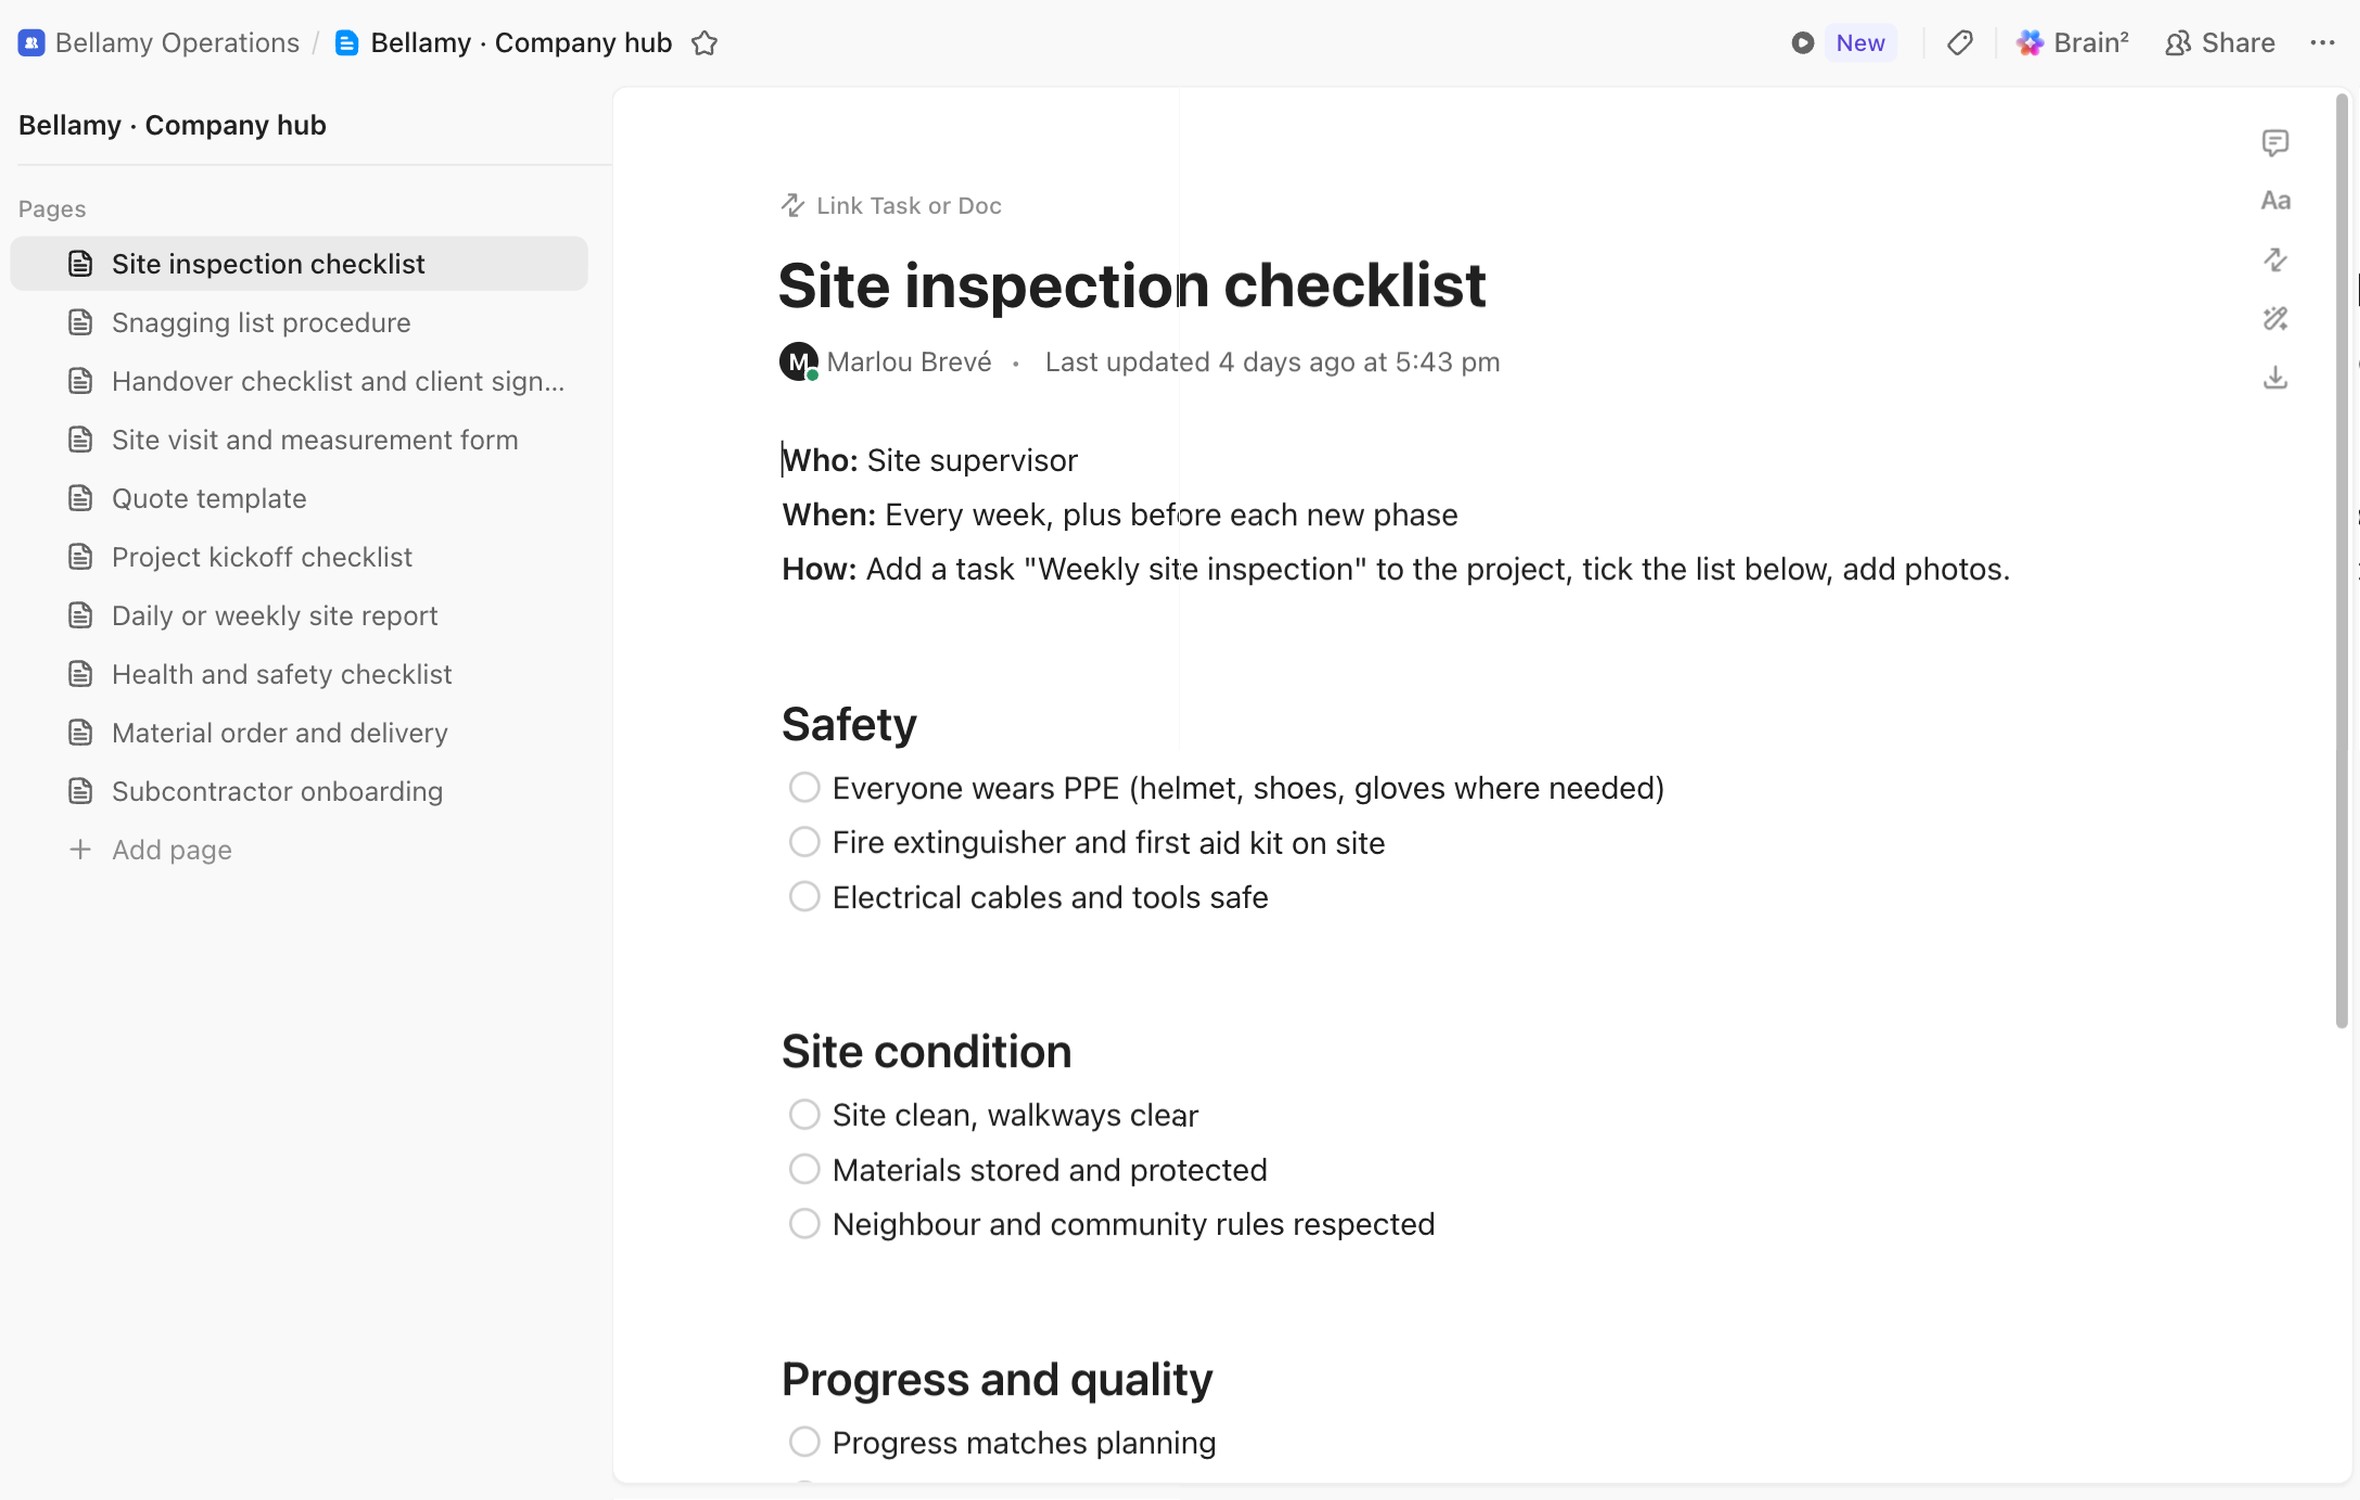The height and width of the screenshot is (1500, 2360).
Task: Click the tag icon in the top bar
Action: (1960, 43)
